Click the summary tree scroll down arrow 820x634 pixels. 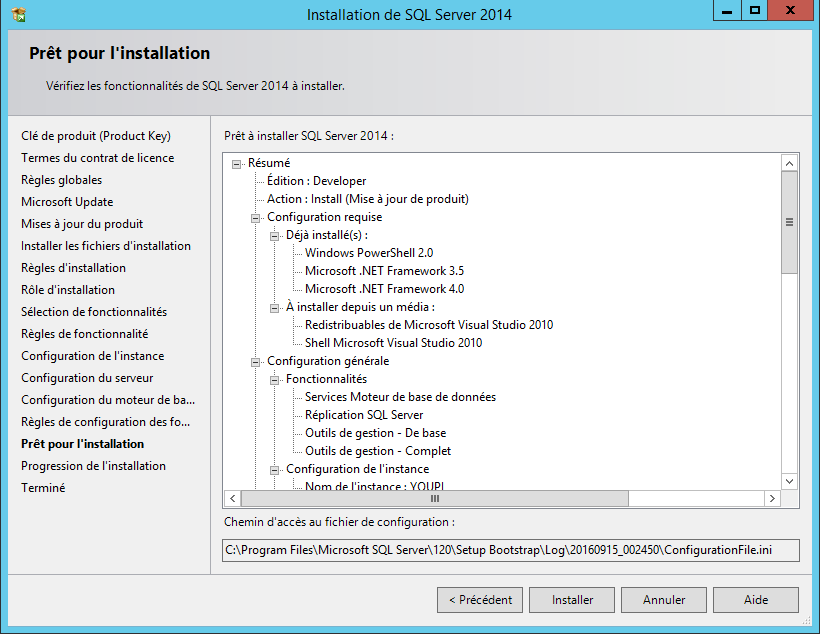tap(789, 481)
